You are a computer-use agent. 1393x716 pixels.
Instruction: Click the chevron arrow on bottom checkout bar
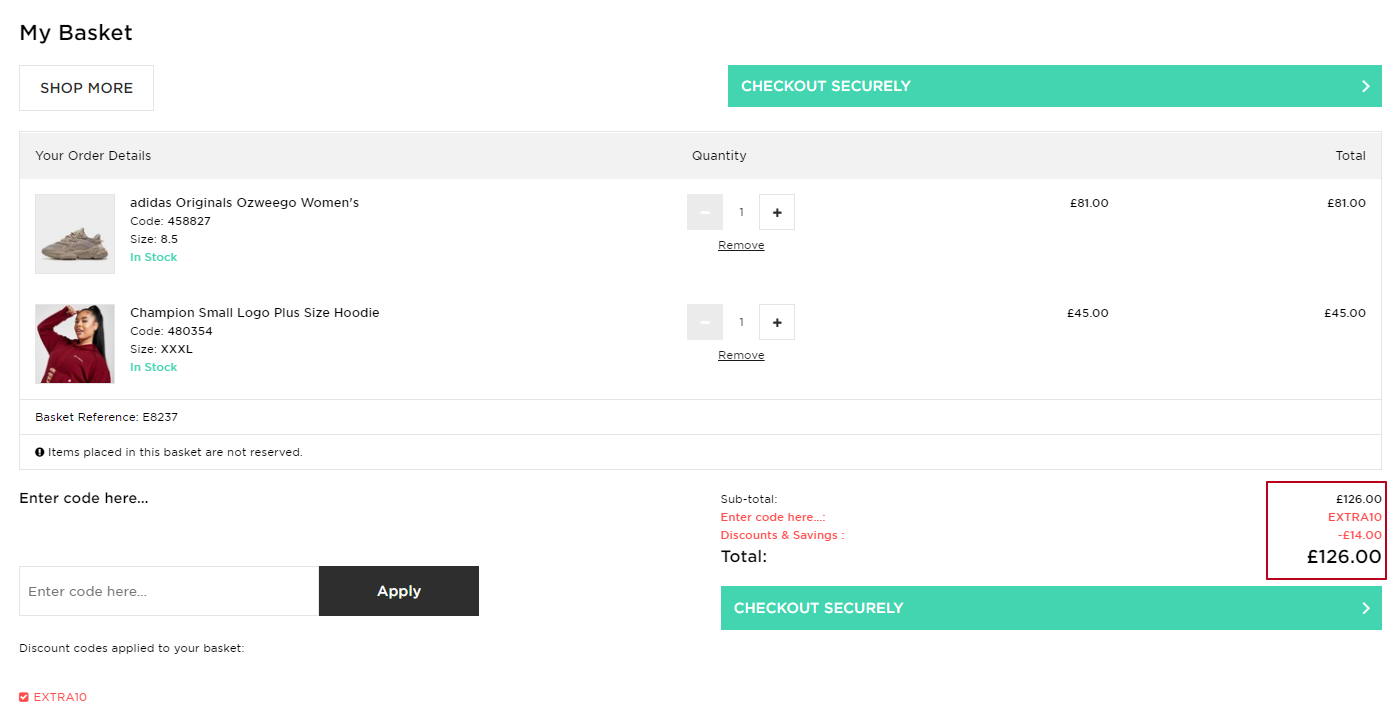tap(1367, 607)
